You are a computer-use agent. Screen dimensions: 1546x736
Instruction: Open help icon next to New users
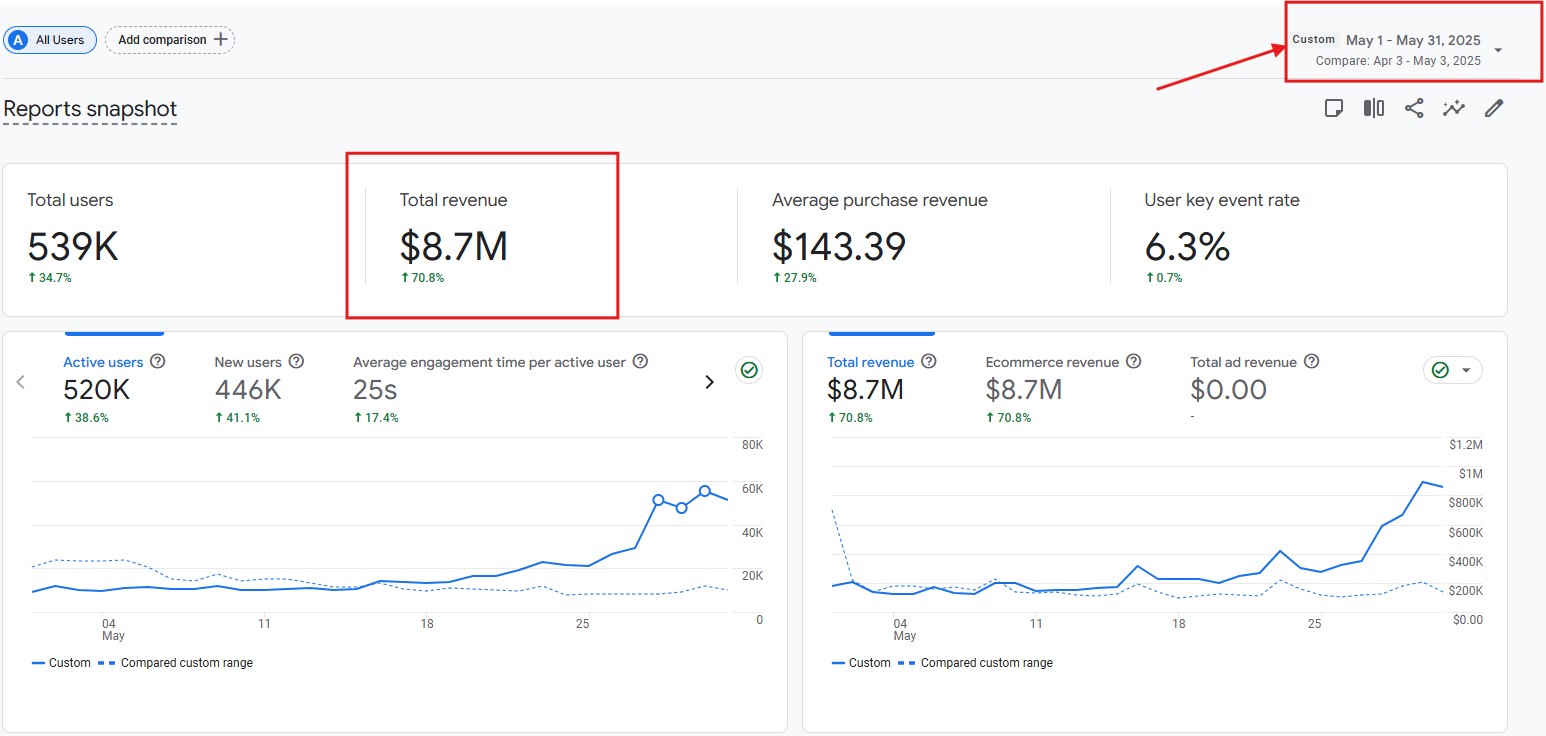pos(296,362)
